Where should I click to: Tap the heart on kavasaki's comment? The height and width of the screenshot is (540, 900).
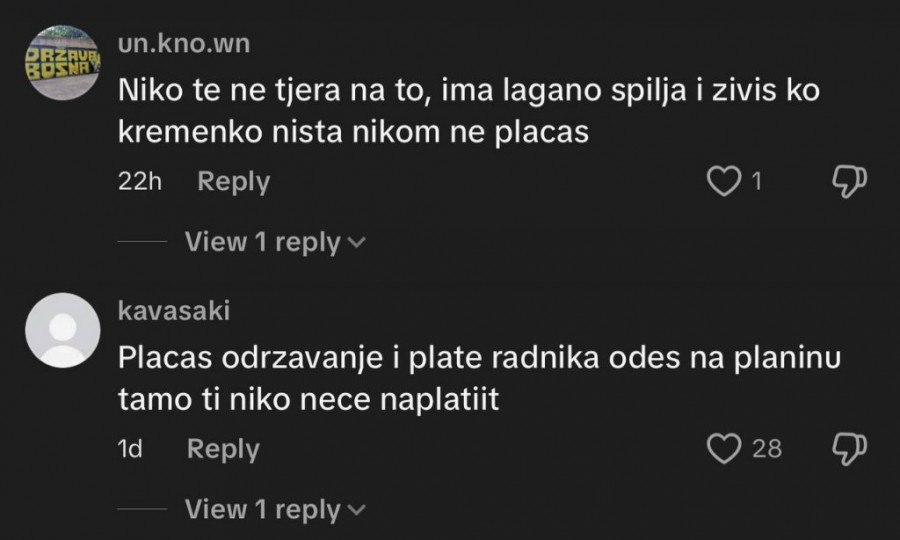click(723, 449)
